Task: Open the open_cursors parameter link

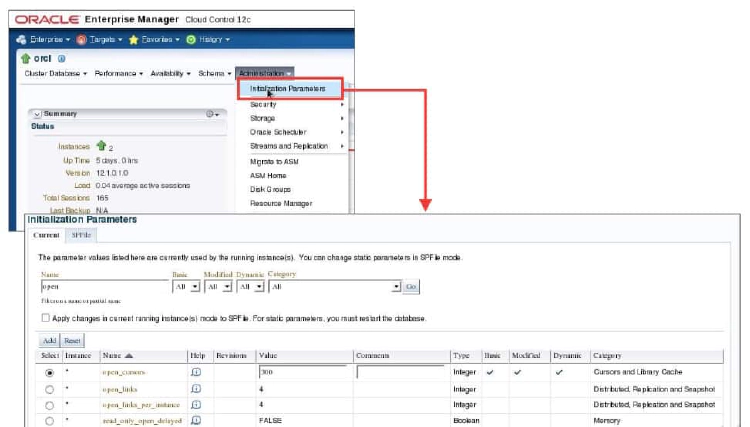Action: [x=123, y=372]
